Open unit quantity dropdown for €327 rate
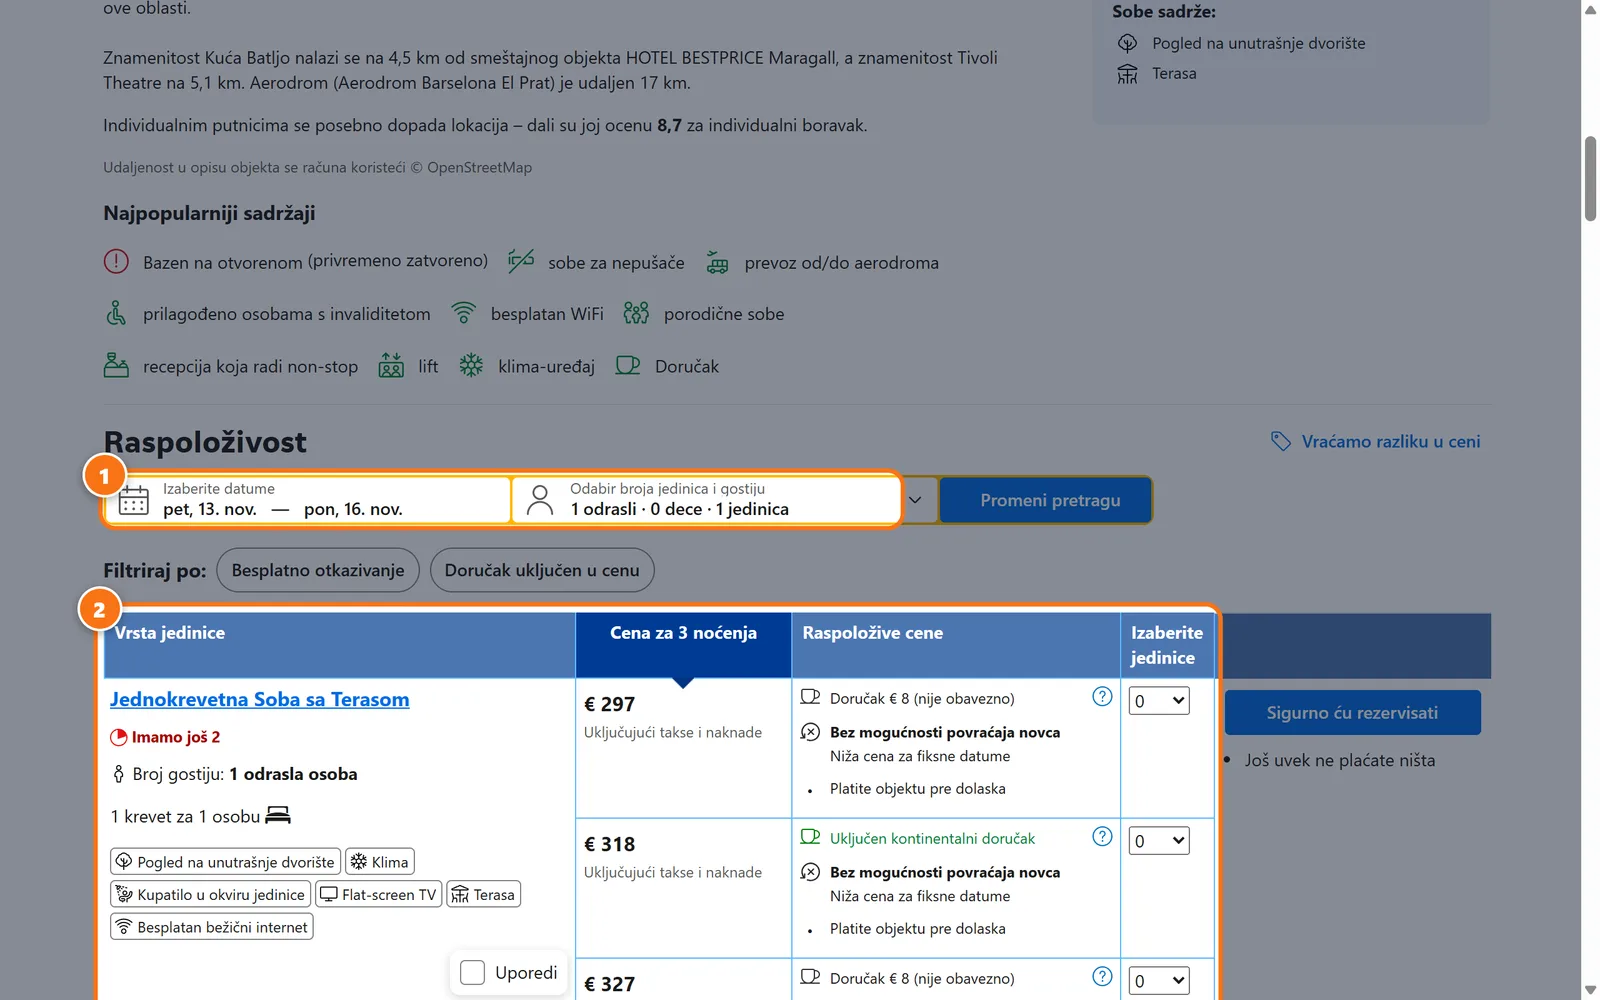Image resolution: width=1600 pixels, height=1000 pixels. tap(1158, 981)
